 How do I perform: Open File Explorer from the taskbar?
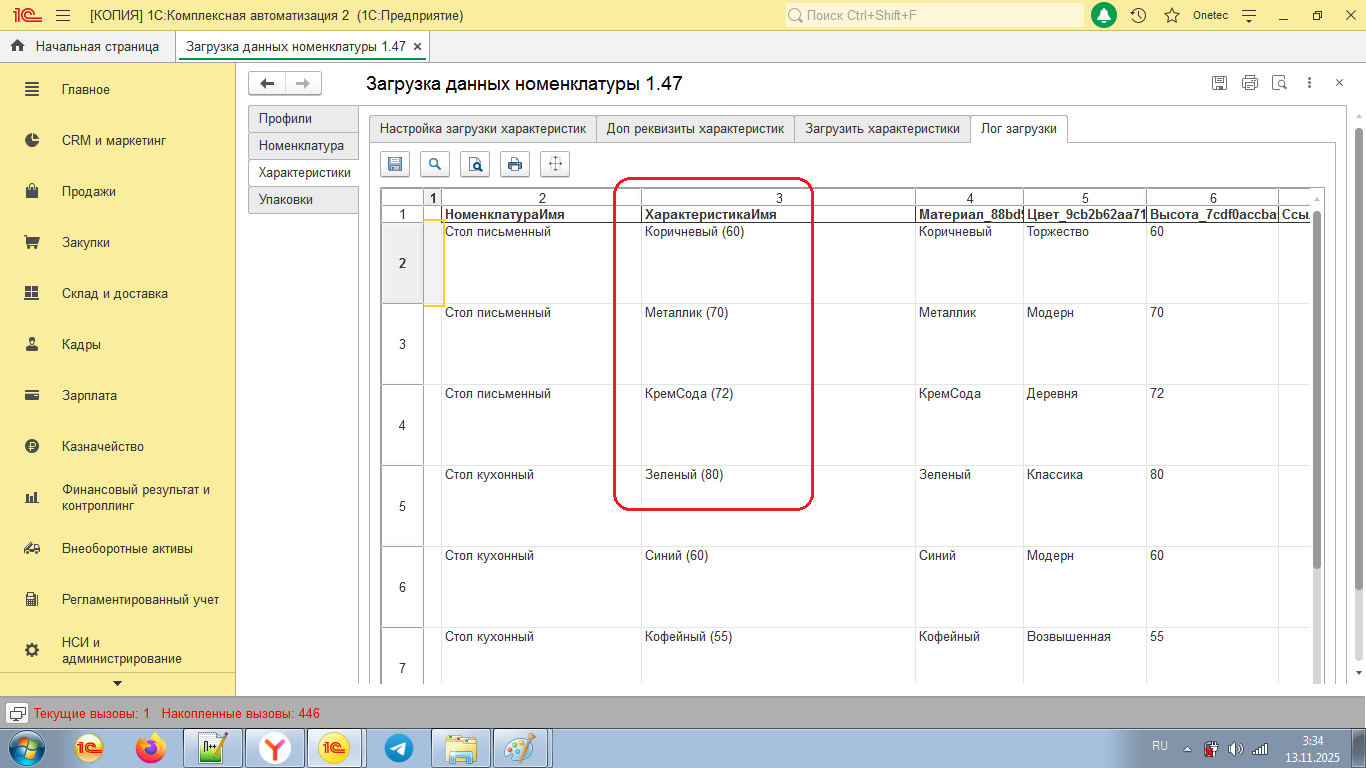click(460, 748)
